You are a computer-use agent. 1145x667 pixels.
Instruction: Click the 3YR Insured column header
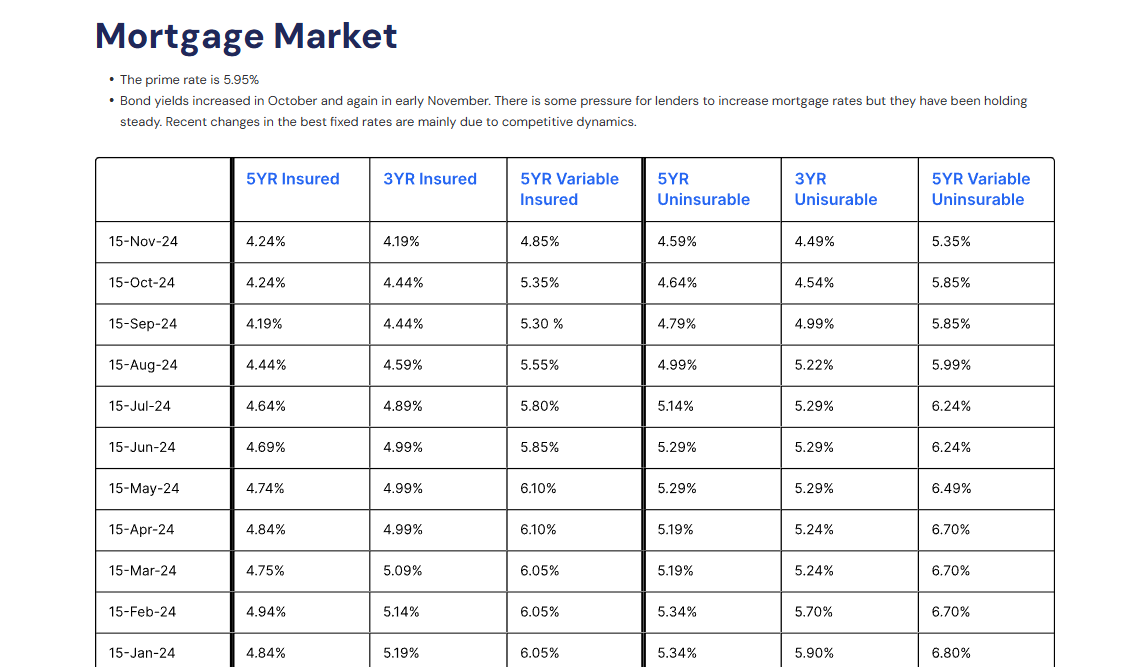(430, 179)
